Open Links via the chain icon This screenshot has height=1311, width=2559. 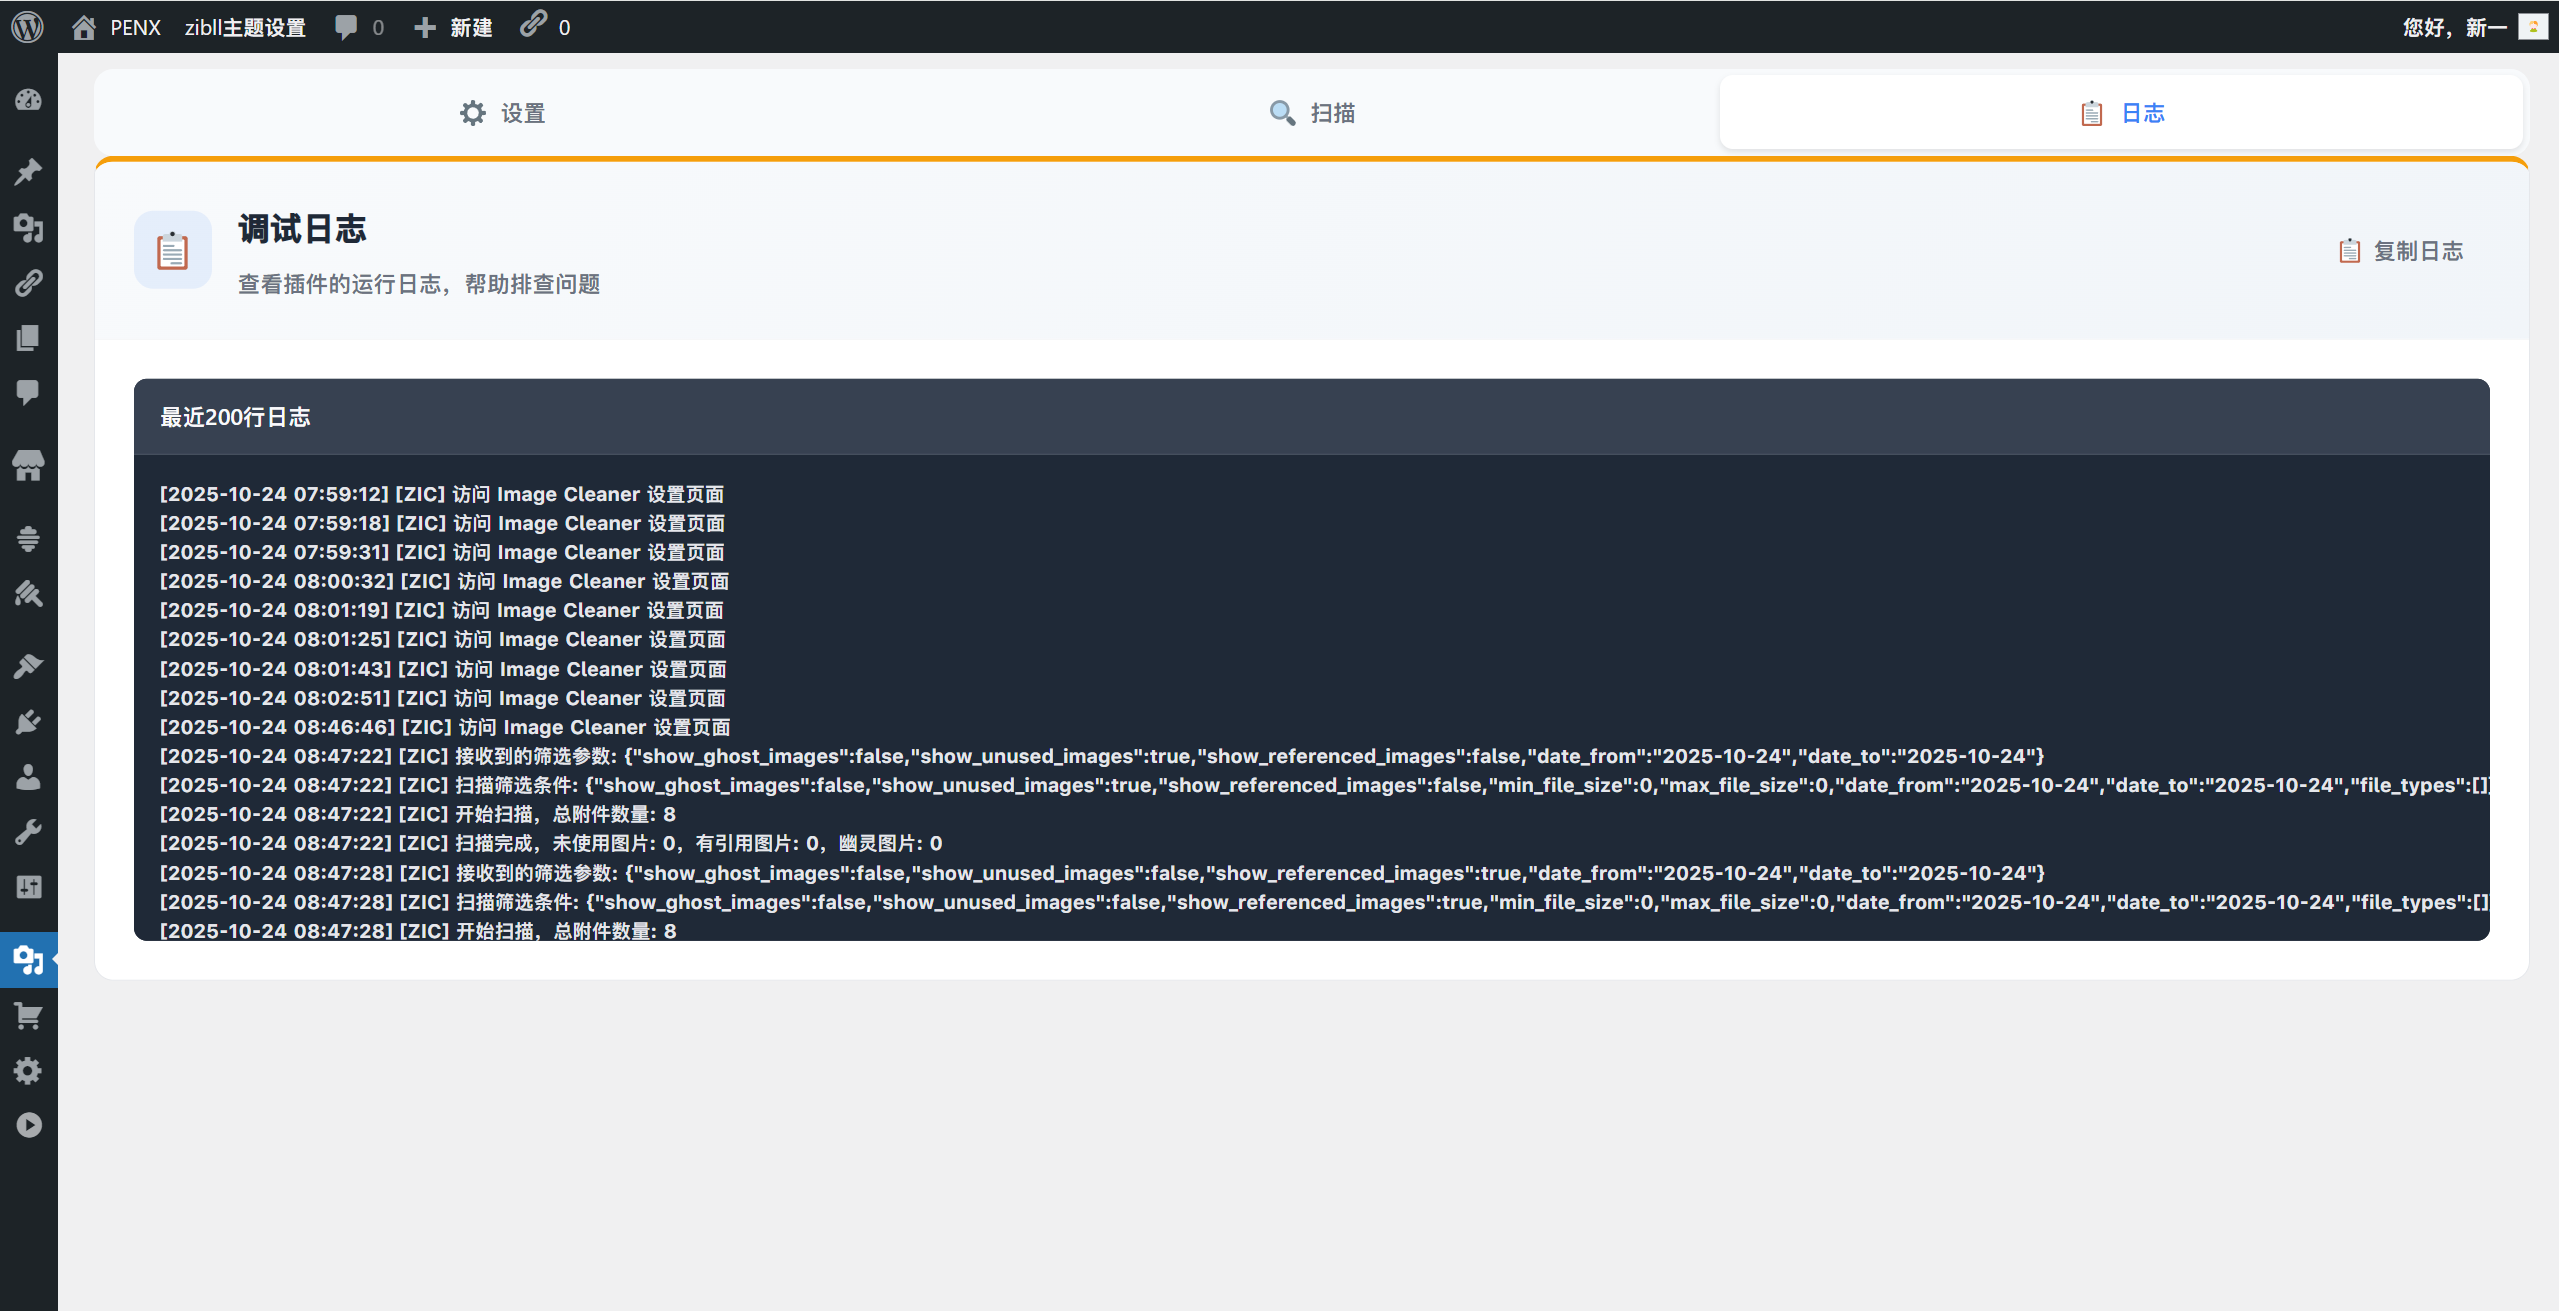(28, 283)
